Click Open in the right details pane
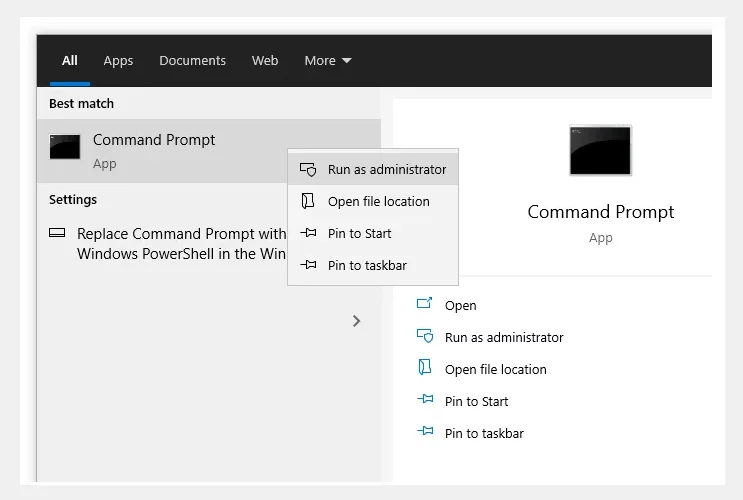743x500 pixels. pos(461,306)
